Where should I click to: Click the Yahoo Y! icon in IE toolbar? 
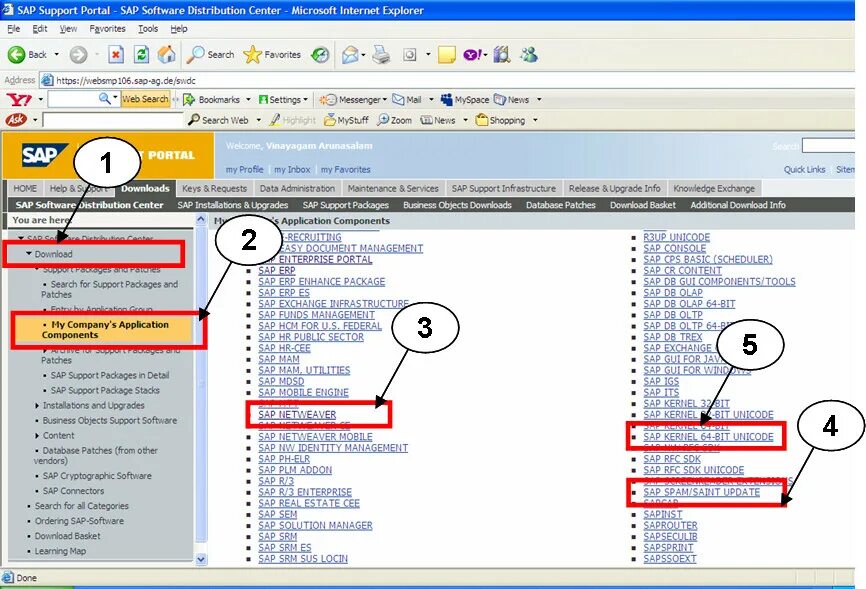coord(473,55)
